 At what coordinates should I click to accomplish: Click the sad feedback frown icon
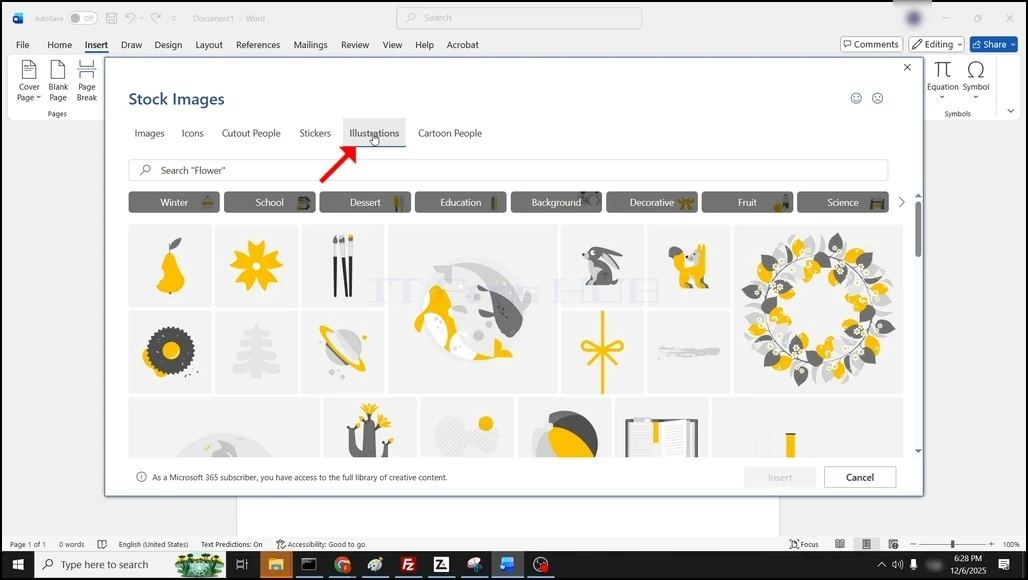pos(877,98)
